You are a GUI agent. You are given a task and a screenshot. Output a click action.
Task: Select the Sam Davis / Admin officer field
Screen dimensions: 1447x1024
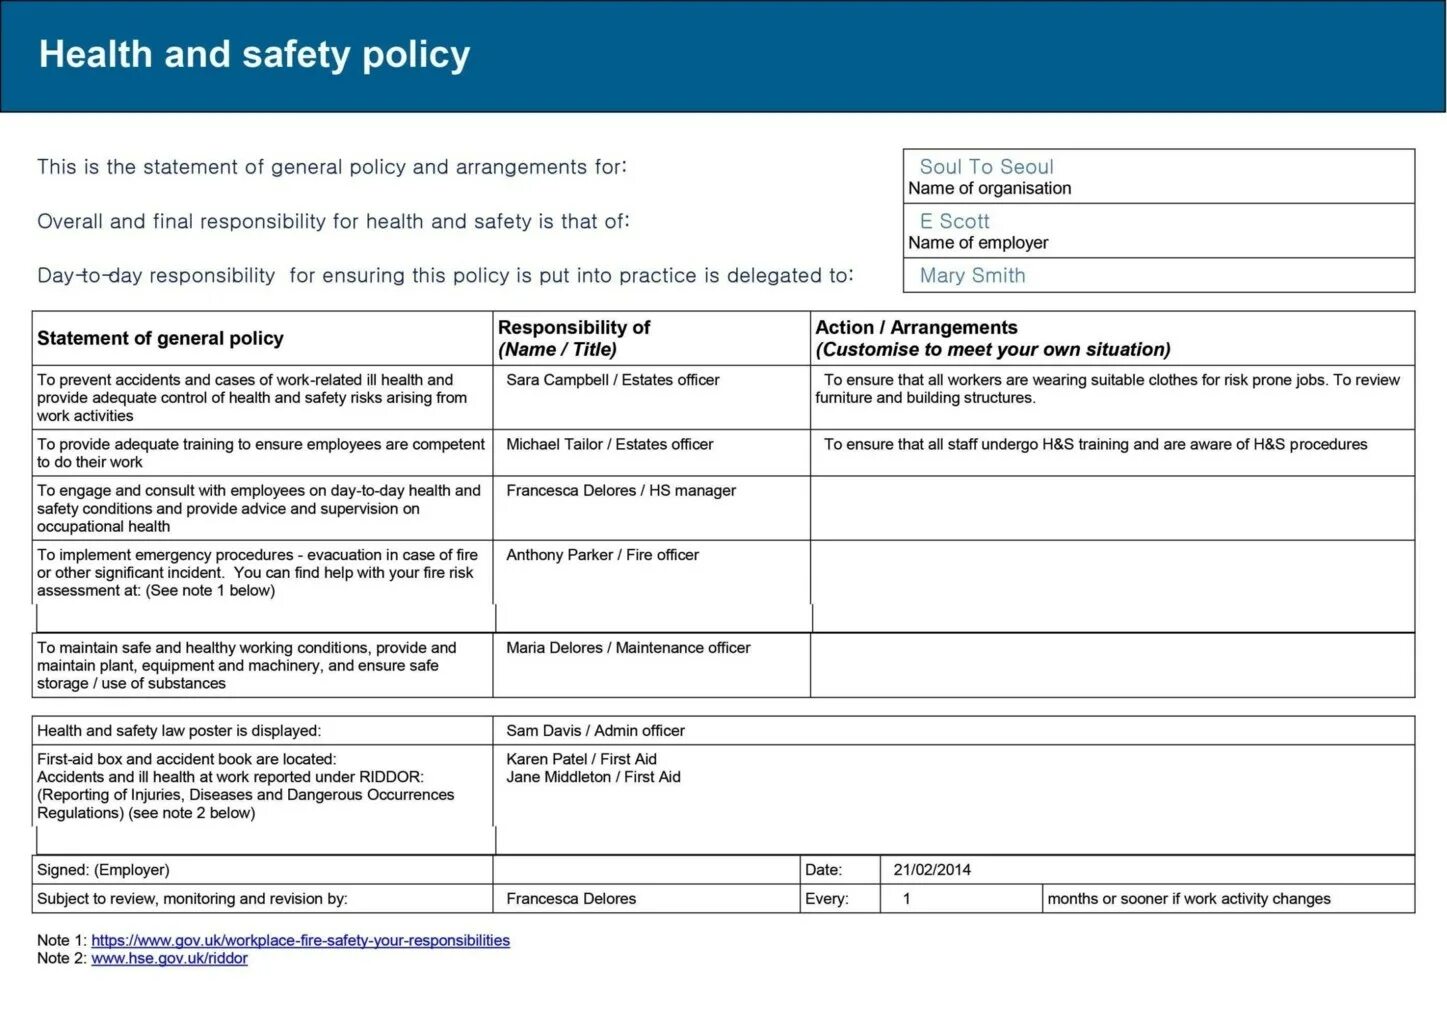[x=954, y=730]
